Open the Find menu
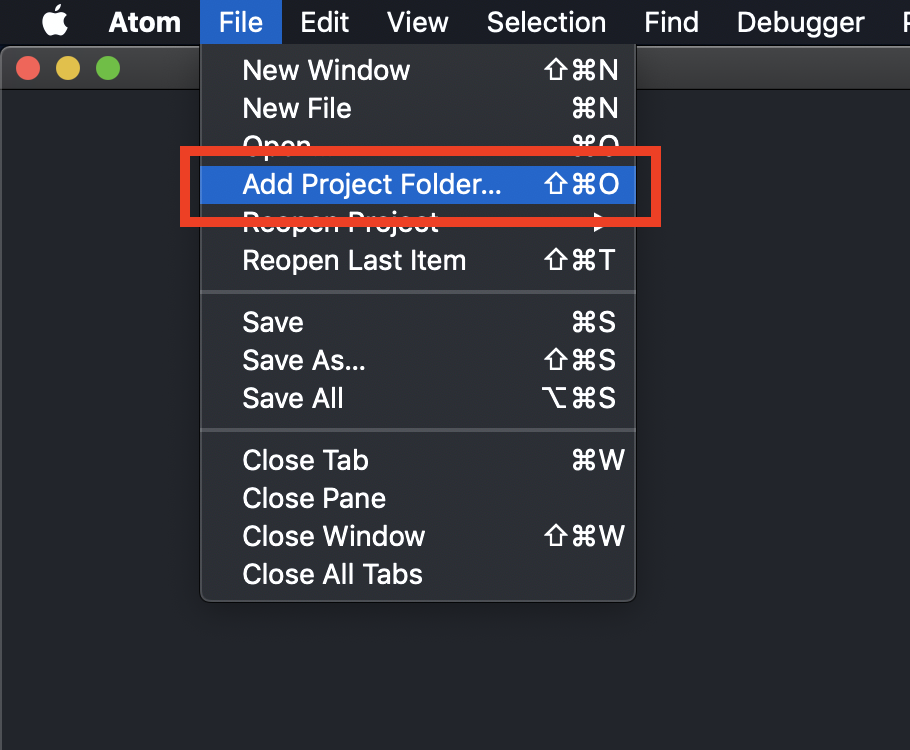The width and height of the screenshot is (910, 750). coord(671,22)
